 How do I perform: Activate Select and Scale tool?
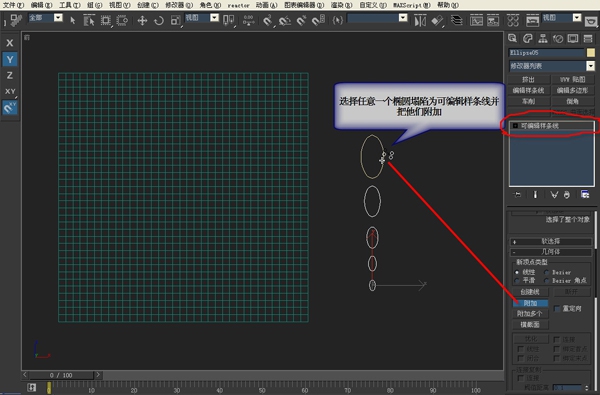(176, 20)
